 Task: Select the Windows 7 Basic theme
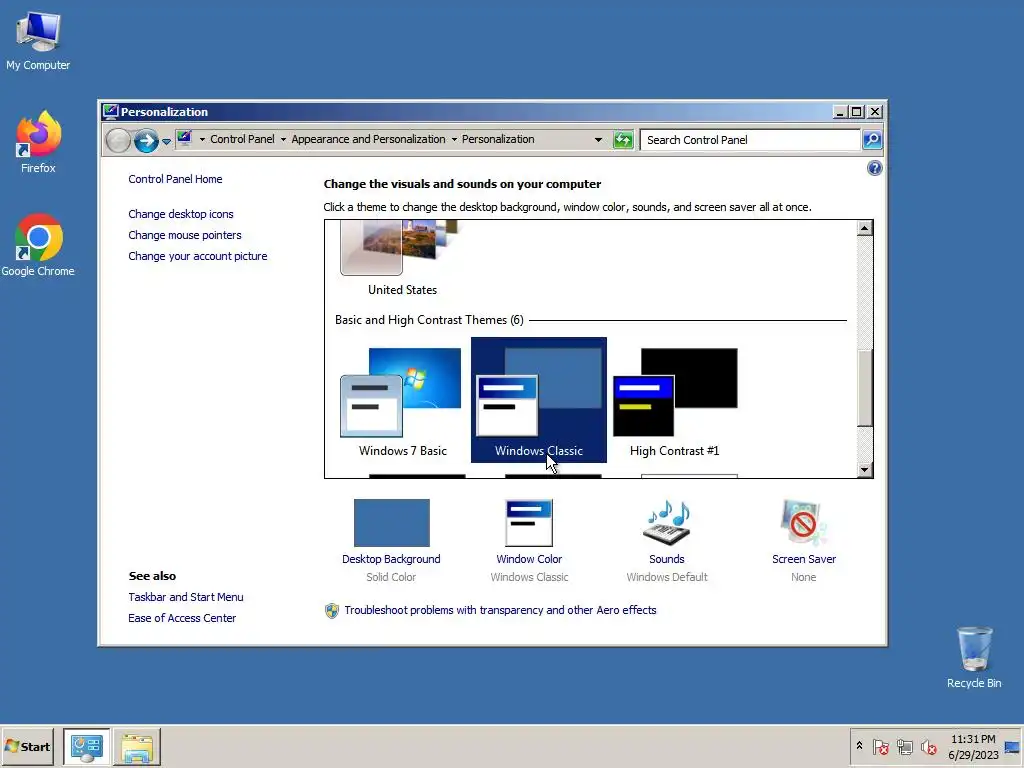(x=403, y=400)
